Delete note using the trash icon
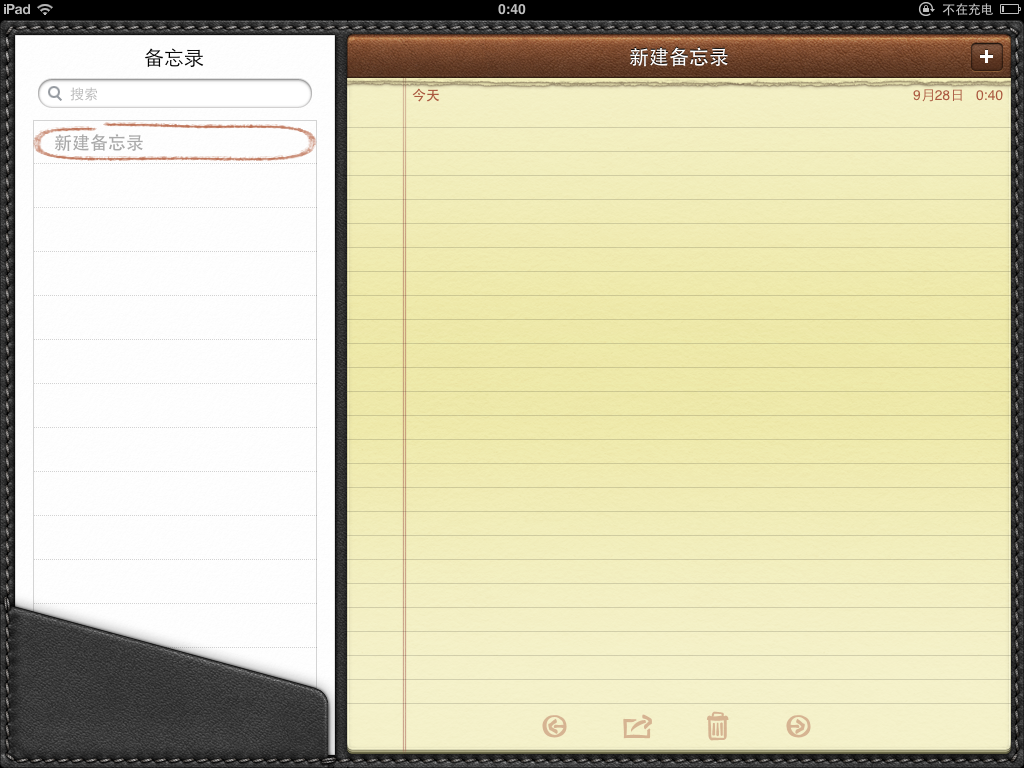This screenshot has height=768, width=1024. pyautogui.click(x=717, y=726)
